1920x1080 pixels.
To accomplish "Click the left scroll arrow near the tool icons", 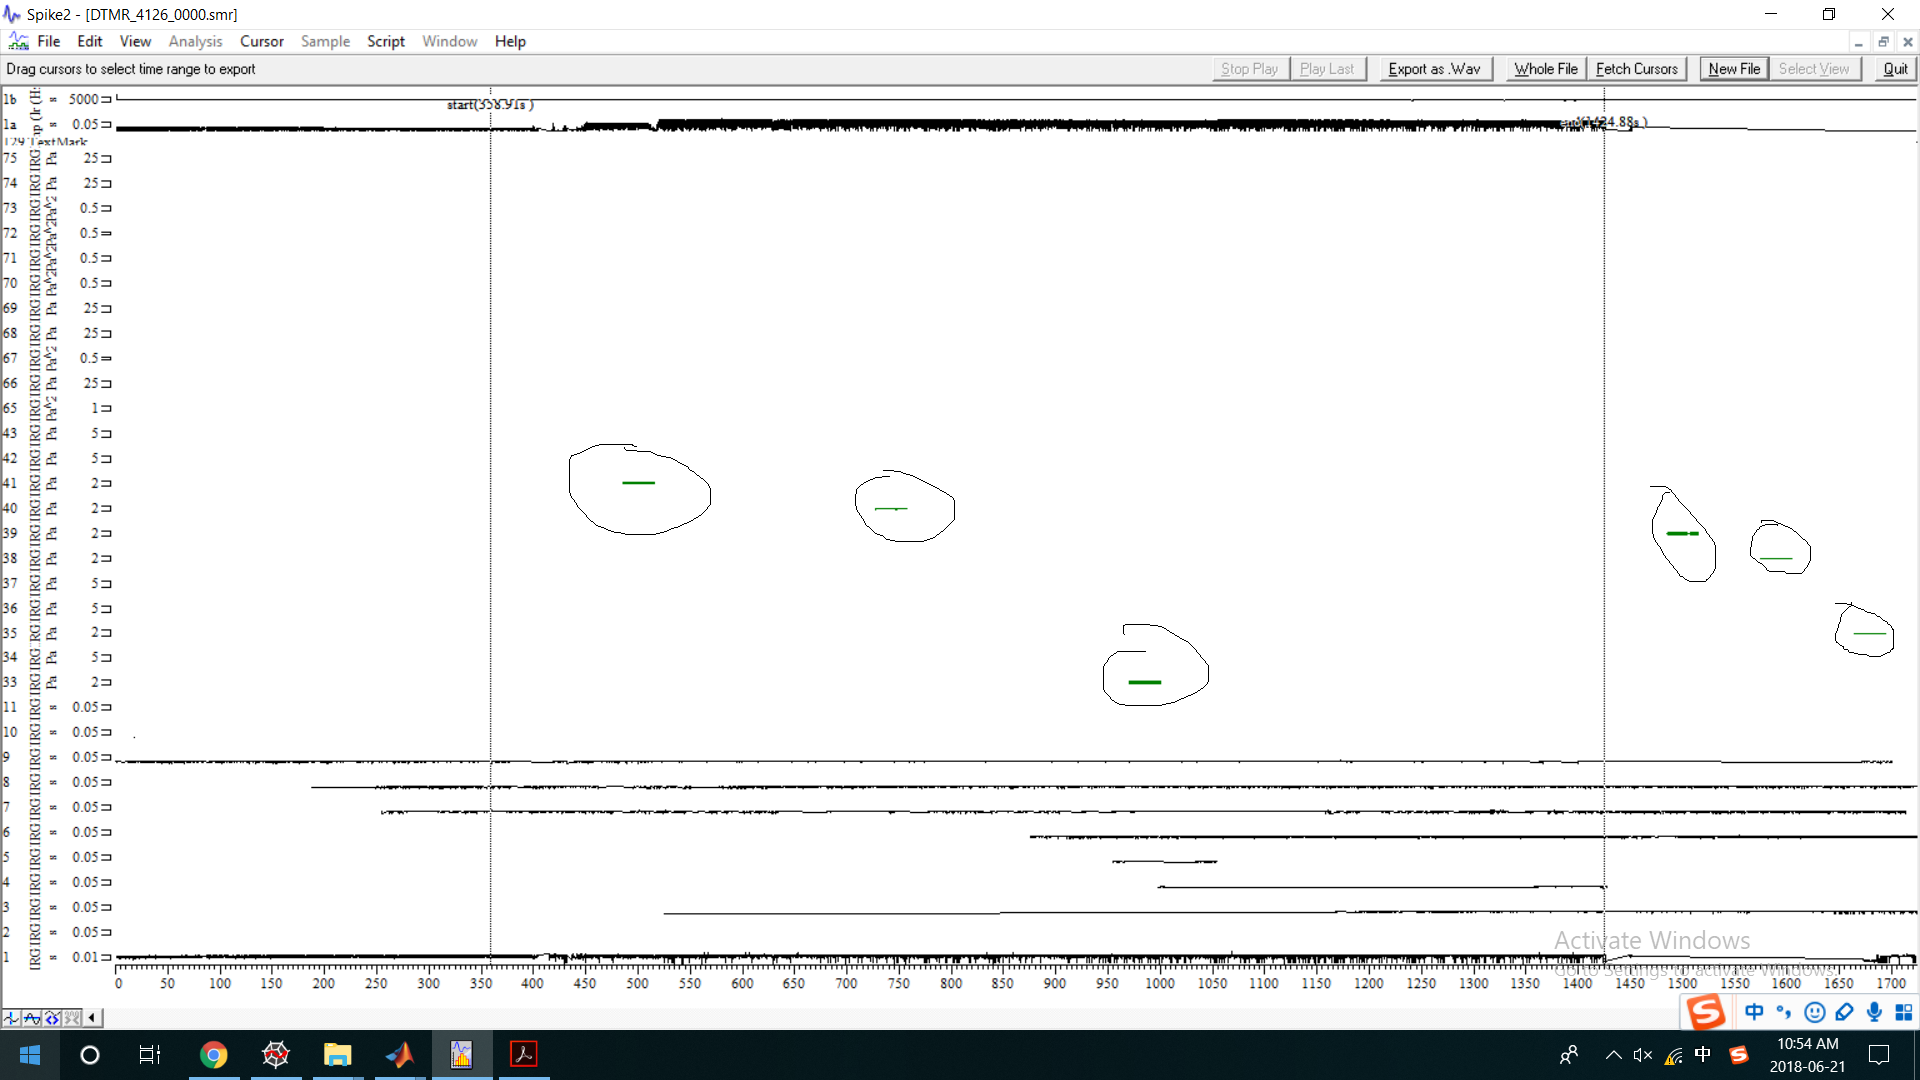I will click(x=92, y=1017).
